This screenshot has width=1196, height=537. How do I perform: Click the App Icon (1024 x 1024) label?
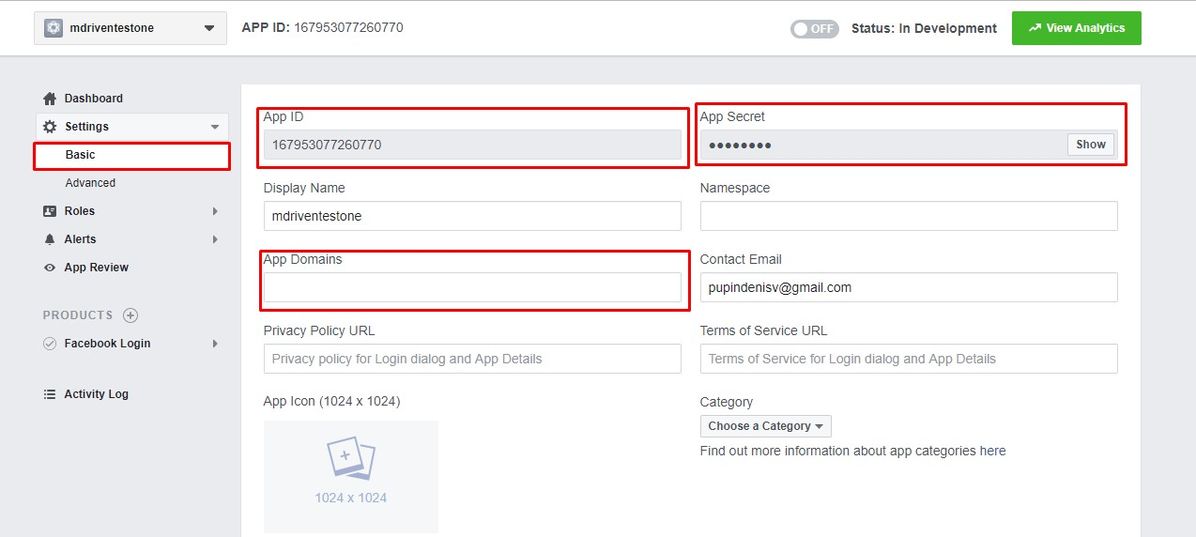tap(332, 401)
